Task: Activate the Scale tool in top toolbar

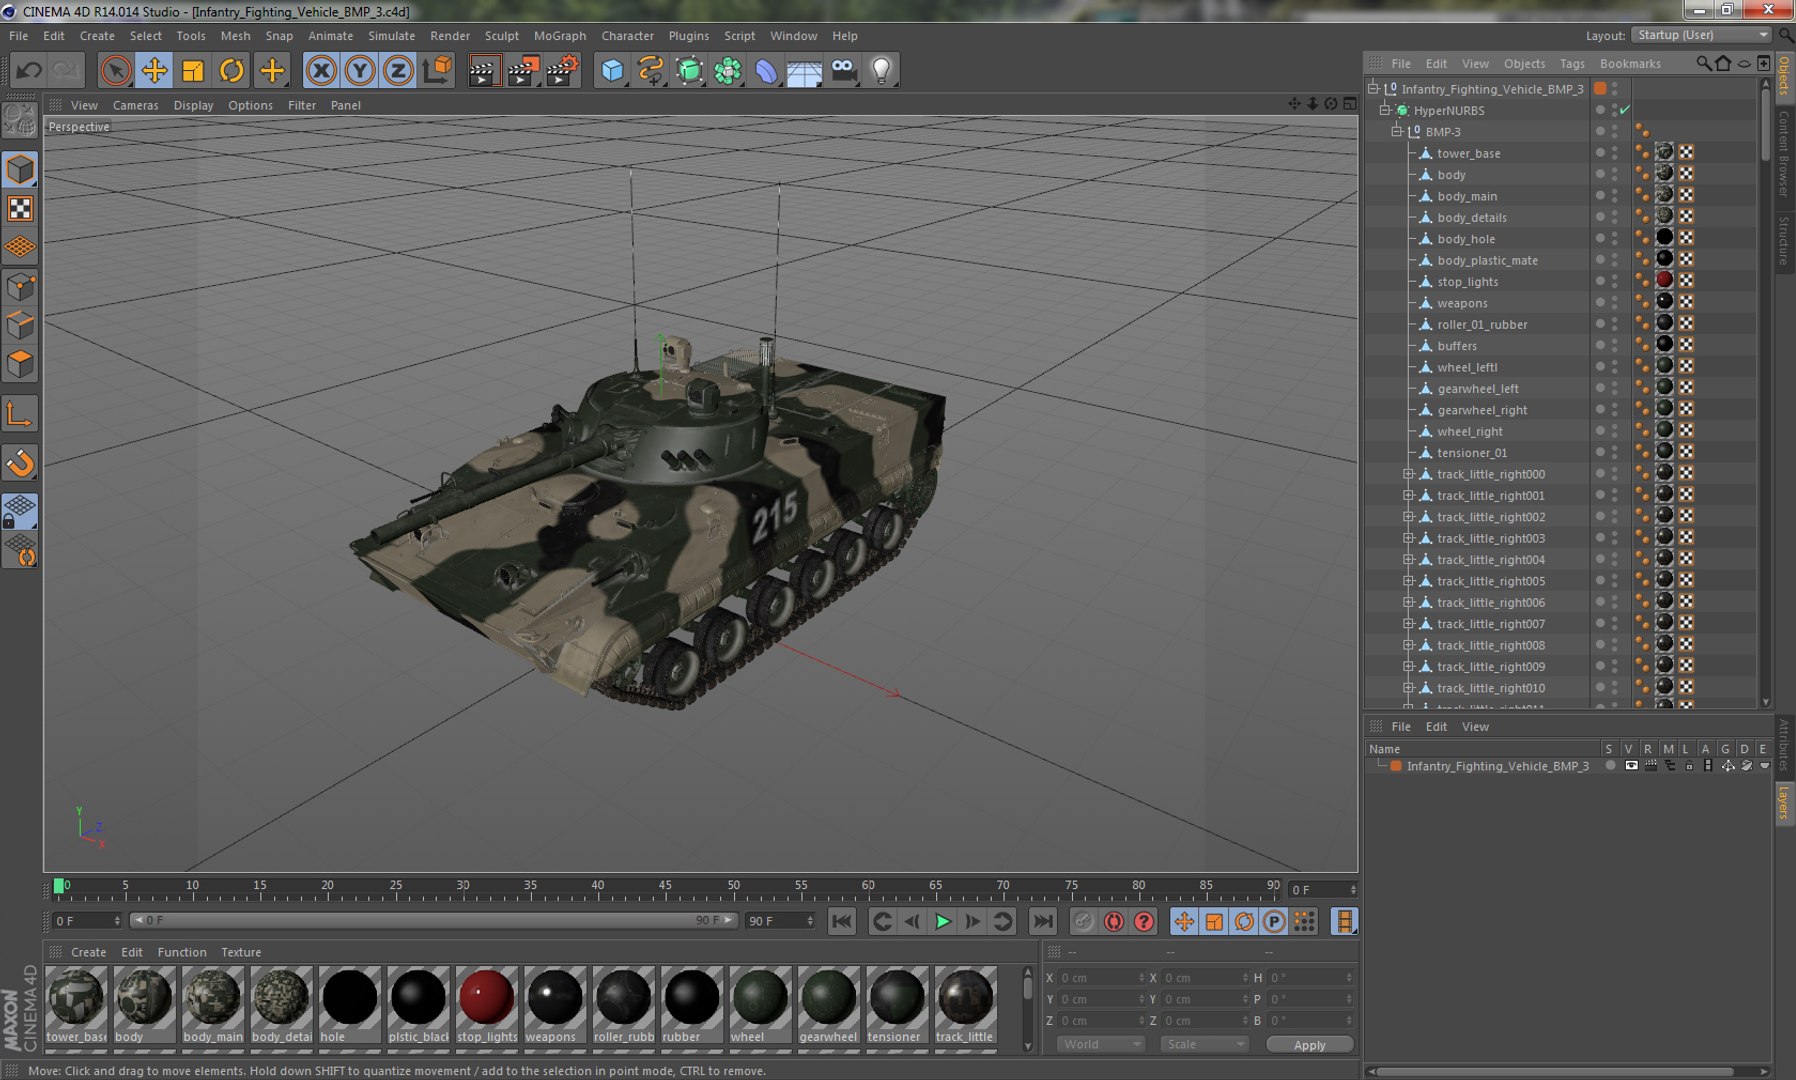Action: [x=193, y=70]
